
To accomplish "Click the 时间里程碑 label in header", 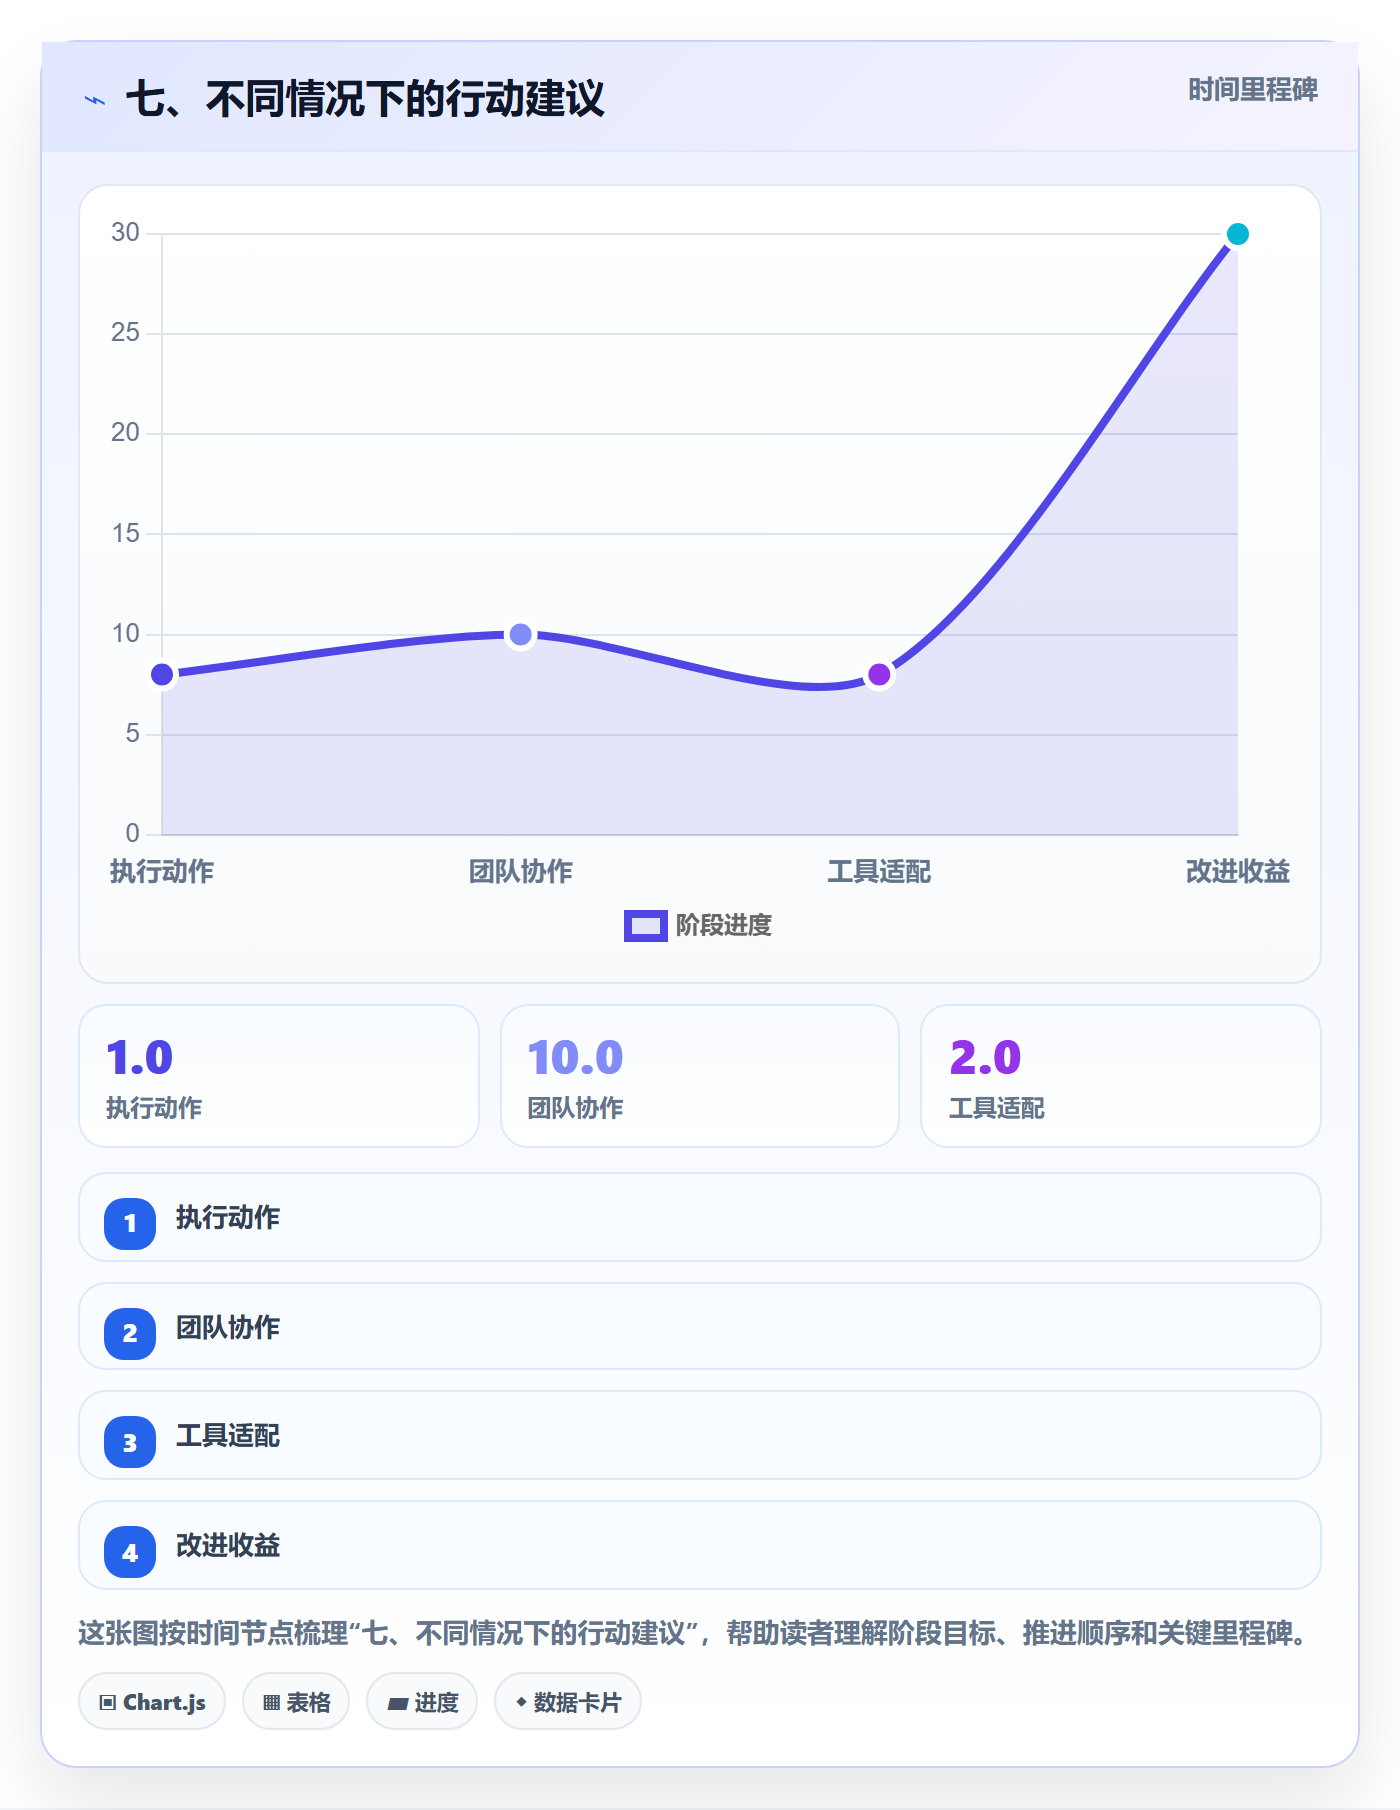I will [x=1252, y=90].
